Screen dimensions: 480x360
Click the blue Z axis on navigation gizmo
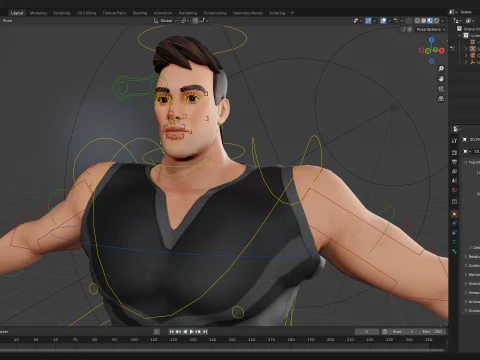pos(432,40)
